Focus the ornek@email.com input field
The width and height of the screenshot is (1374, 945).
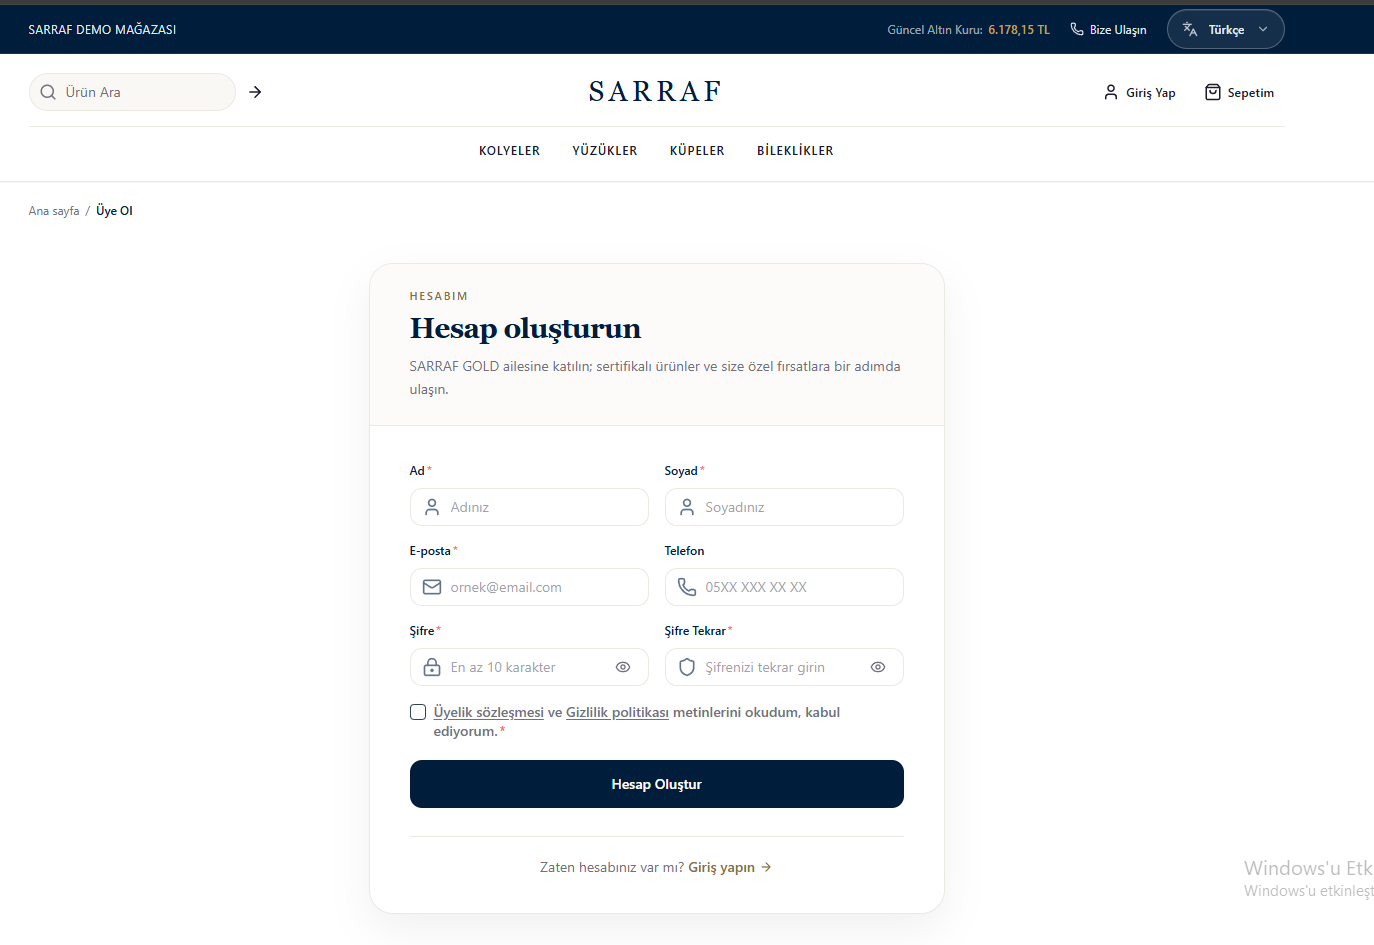coord(529,587)
